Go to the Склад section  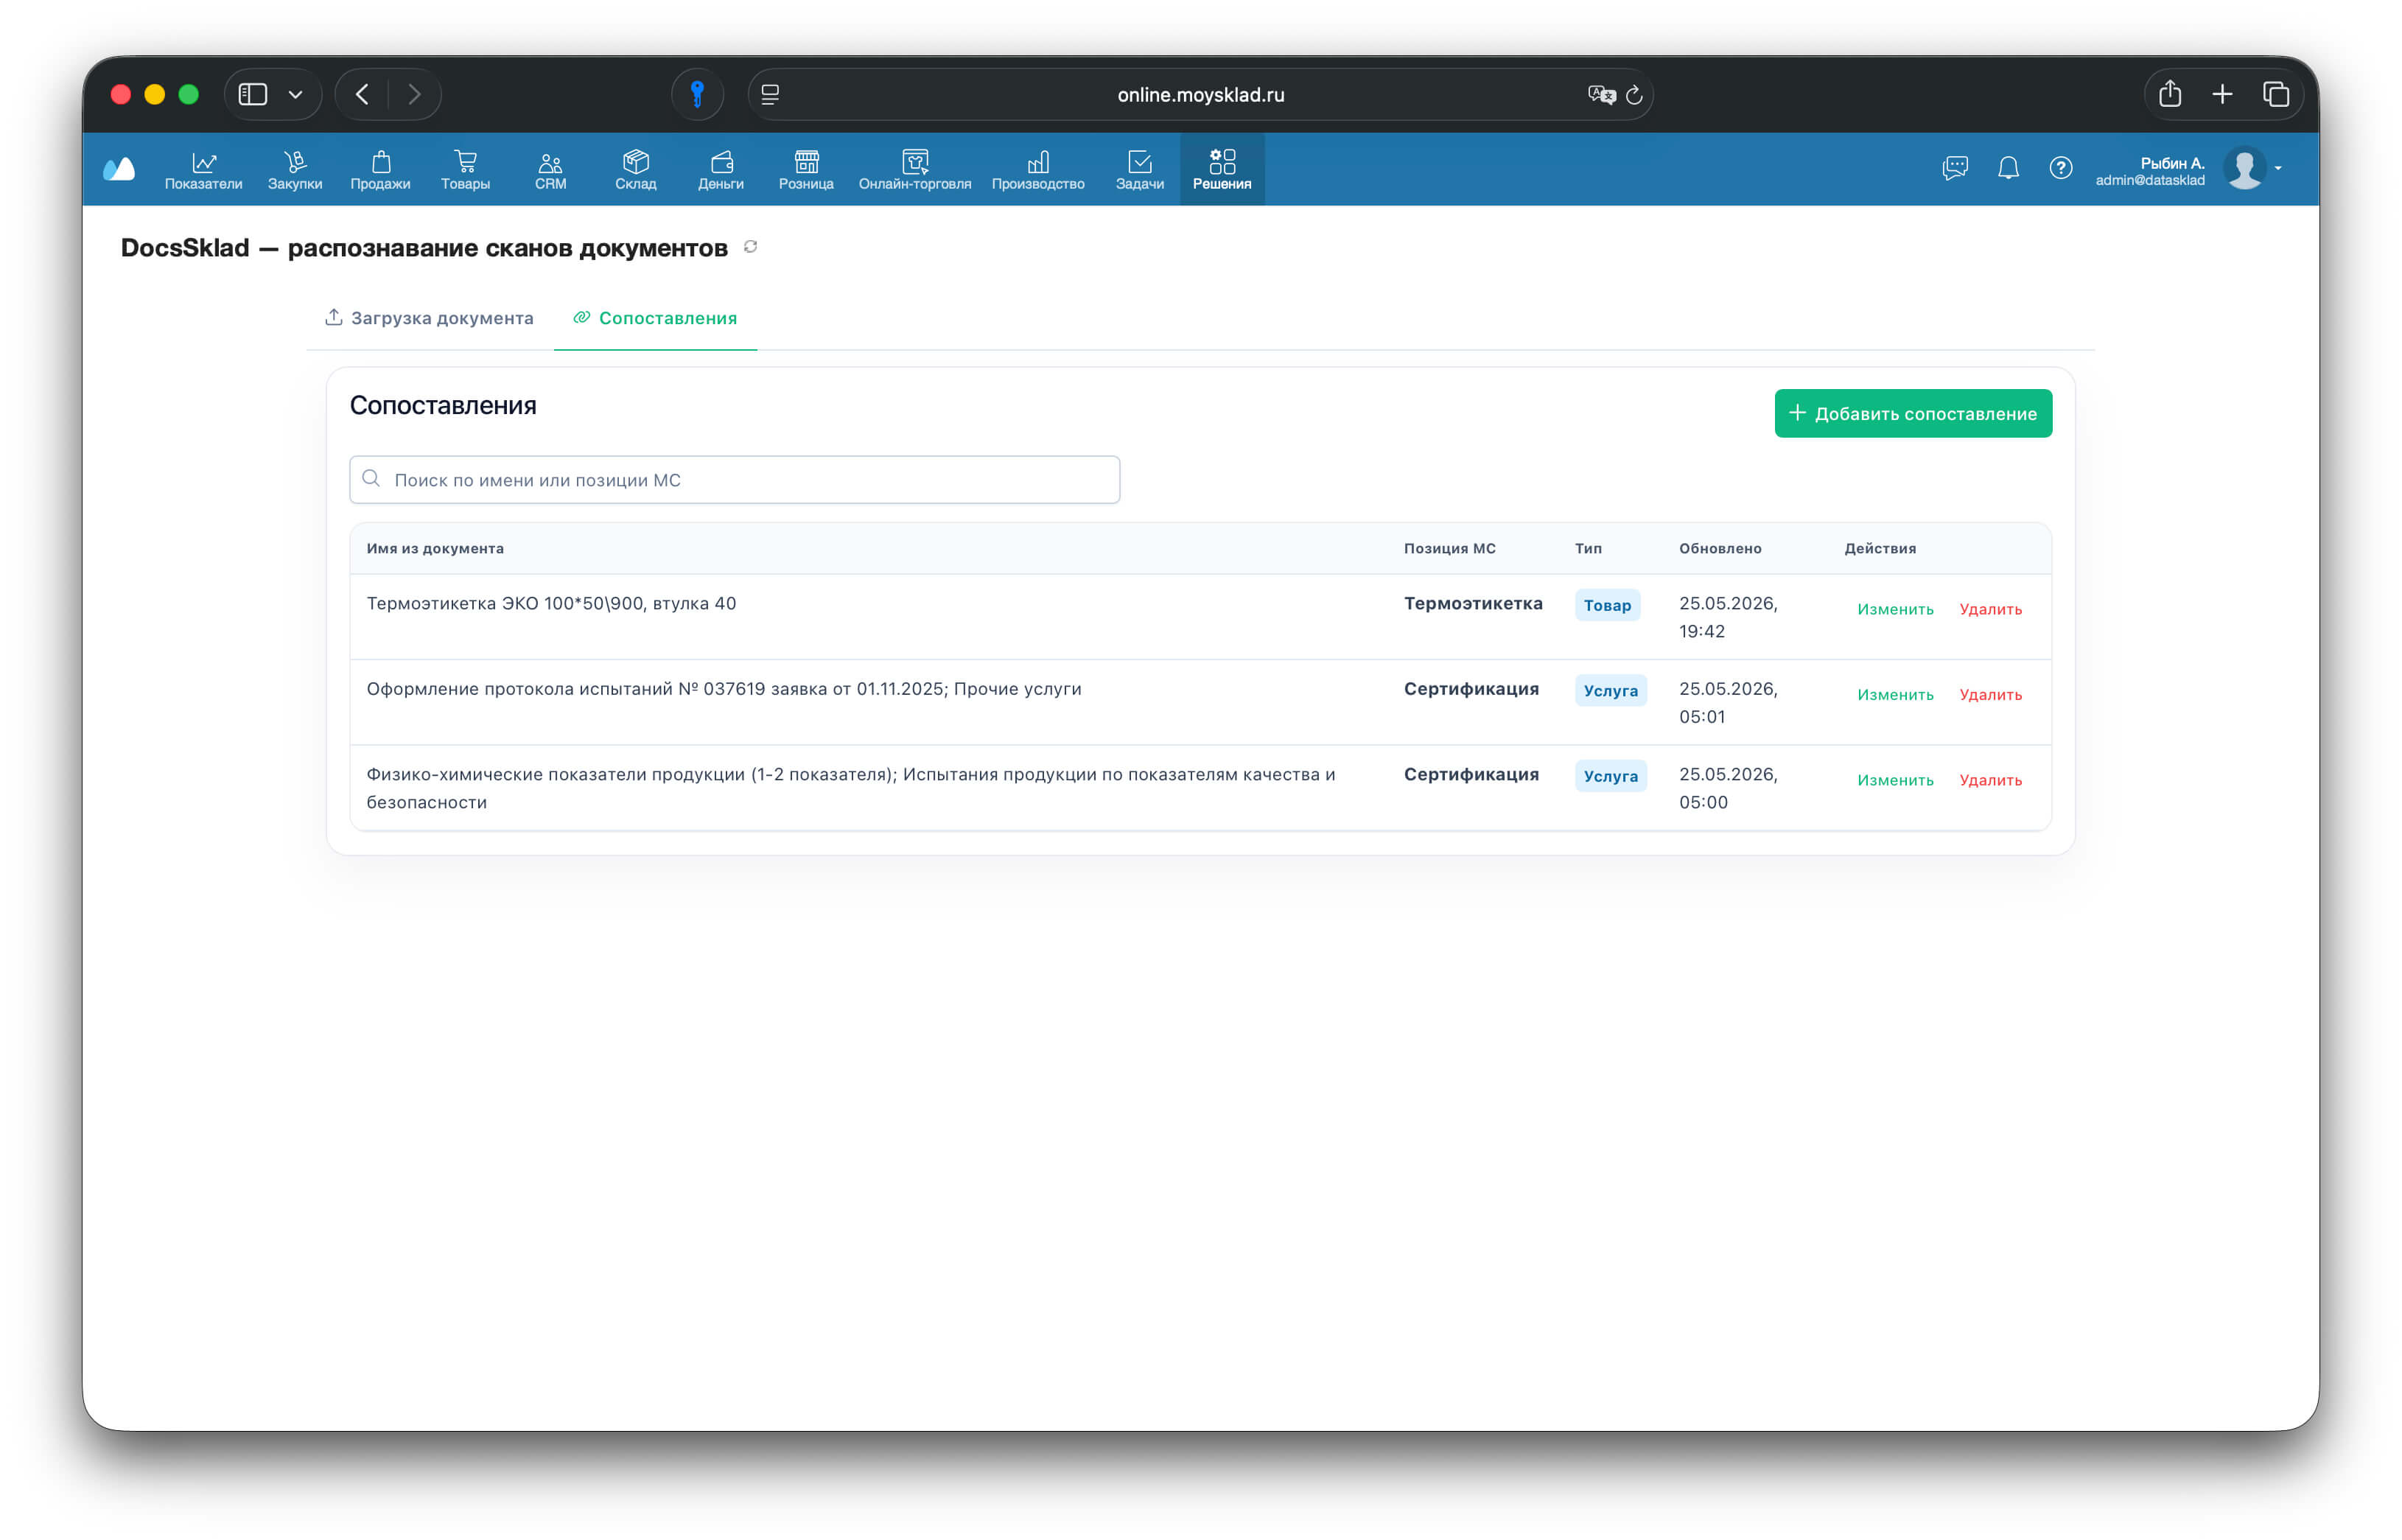(x=636, y=170)
